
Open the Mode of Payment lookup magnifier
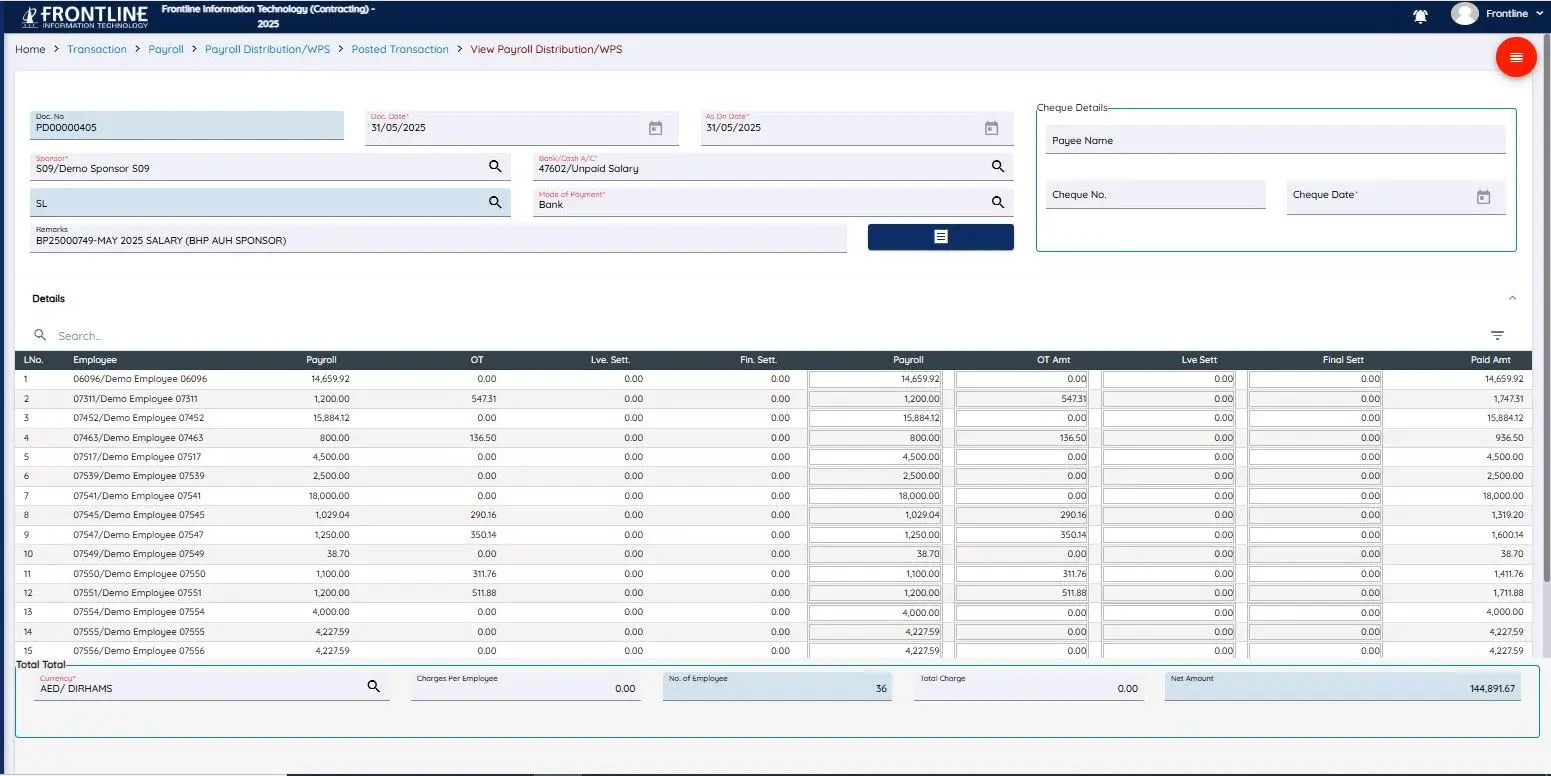(x=997, y=202)
